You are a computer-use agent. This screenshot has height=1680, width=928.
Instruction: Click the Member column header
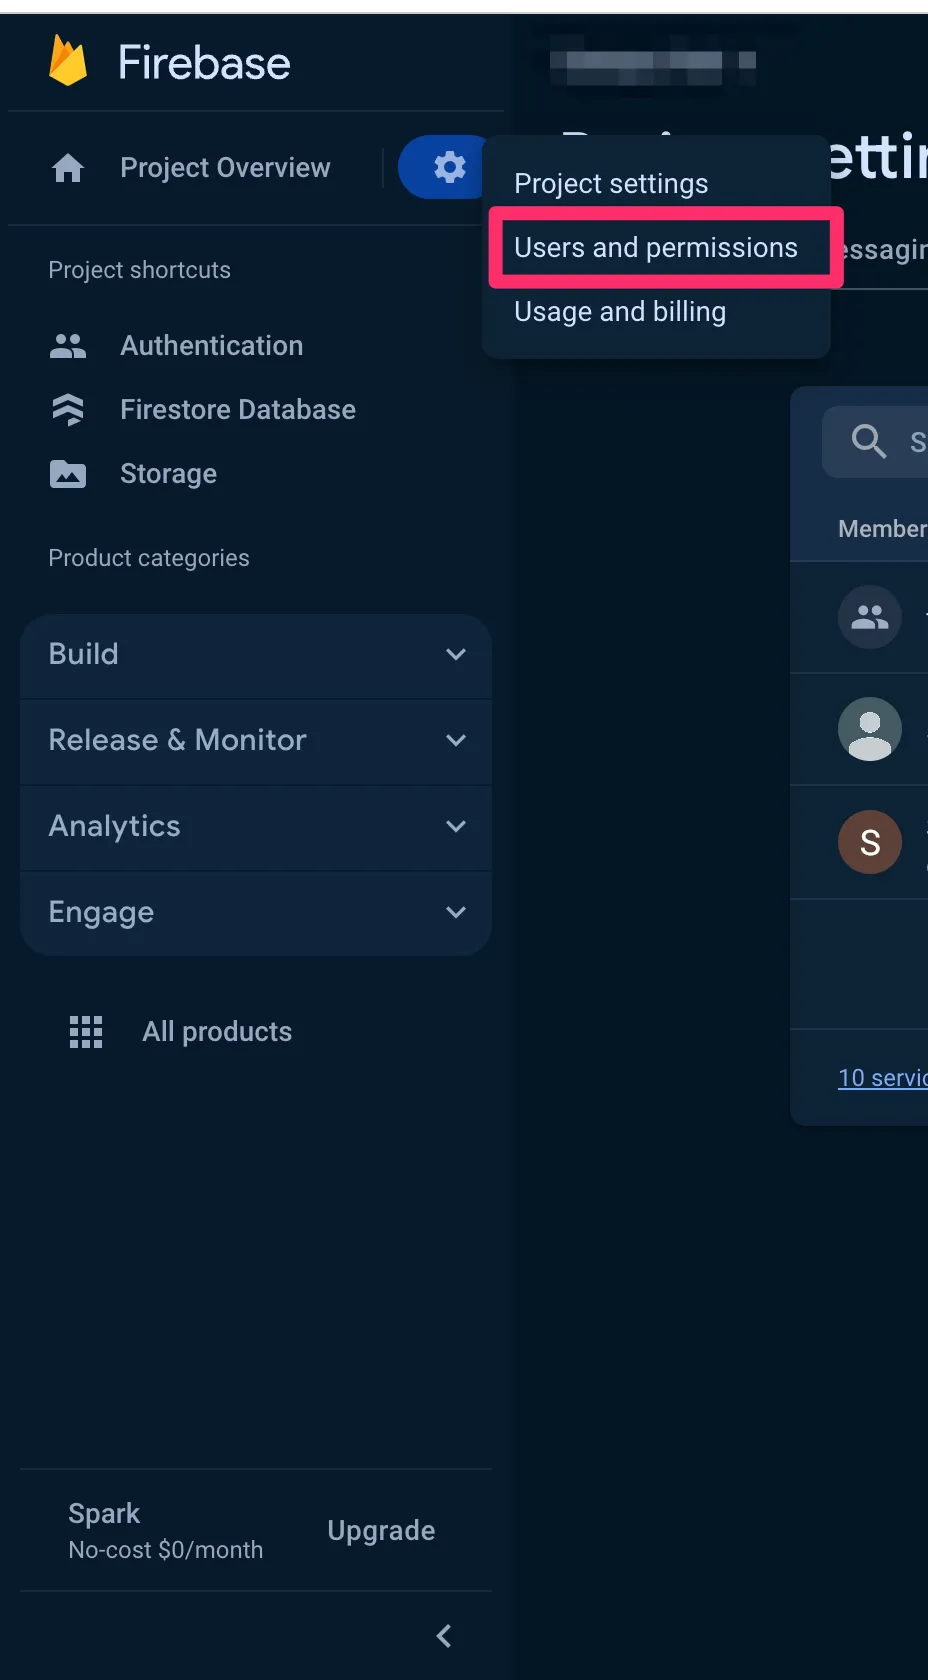tap(882, 529)
